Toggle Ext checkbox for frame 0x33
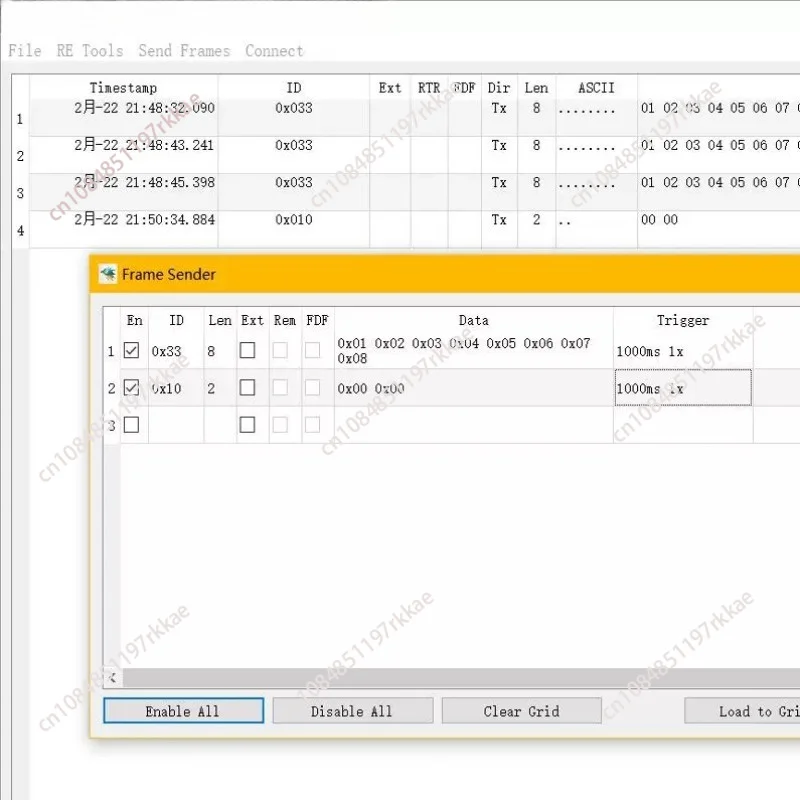Screen dimensions: 800x800 pyautogui.click(x=247, y=351)
